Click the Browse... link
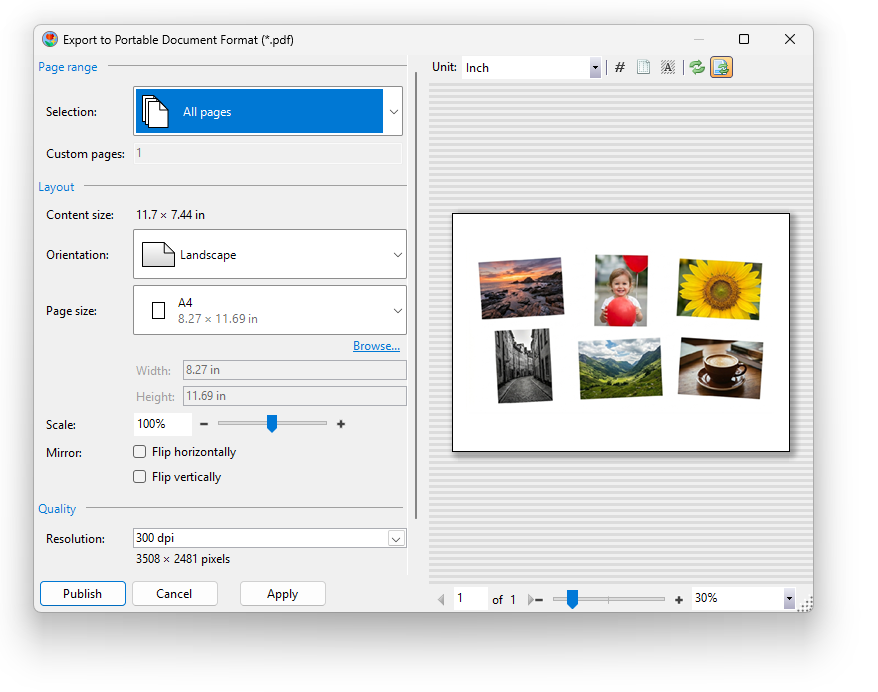This screenshot has width=878, height=692. pos(376,346)
